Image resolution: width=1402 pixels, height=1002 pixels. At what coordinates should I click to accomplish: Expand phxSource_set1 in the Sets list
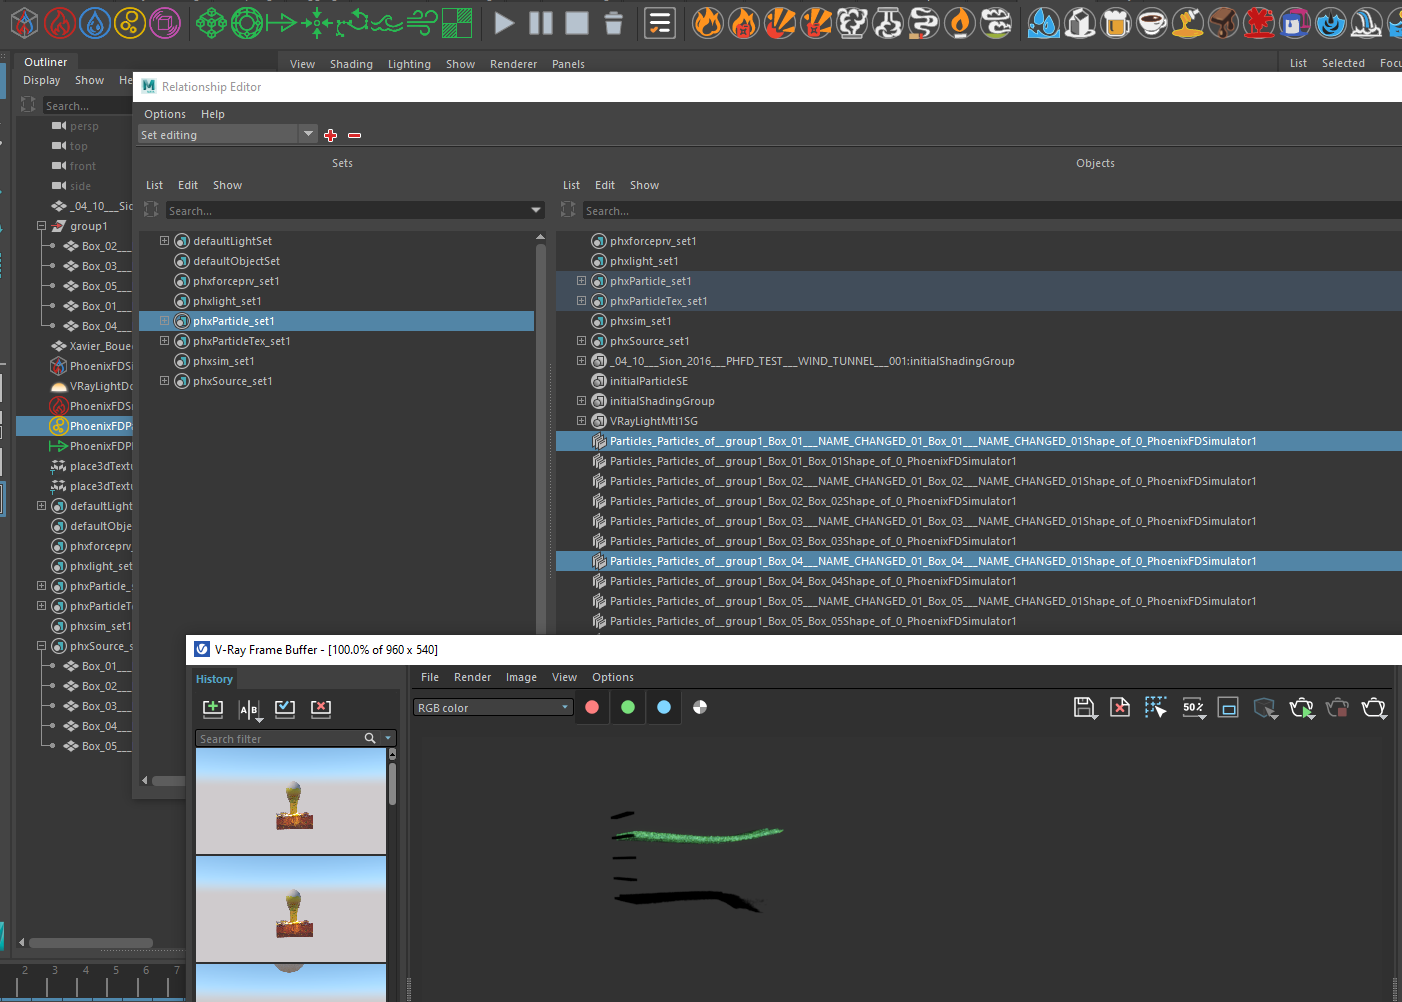165,381
